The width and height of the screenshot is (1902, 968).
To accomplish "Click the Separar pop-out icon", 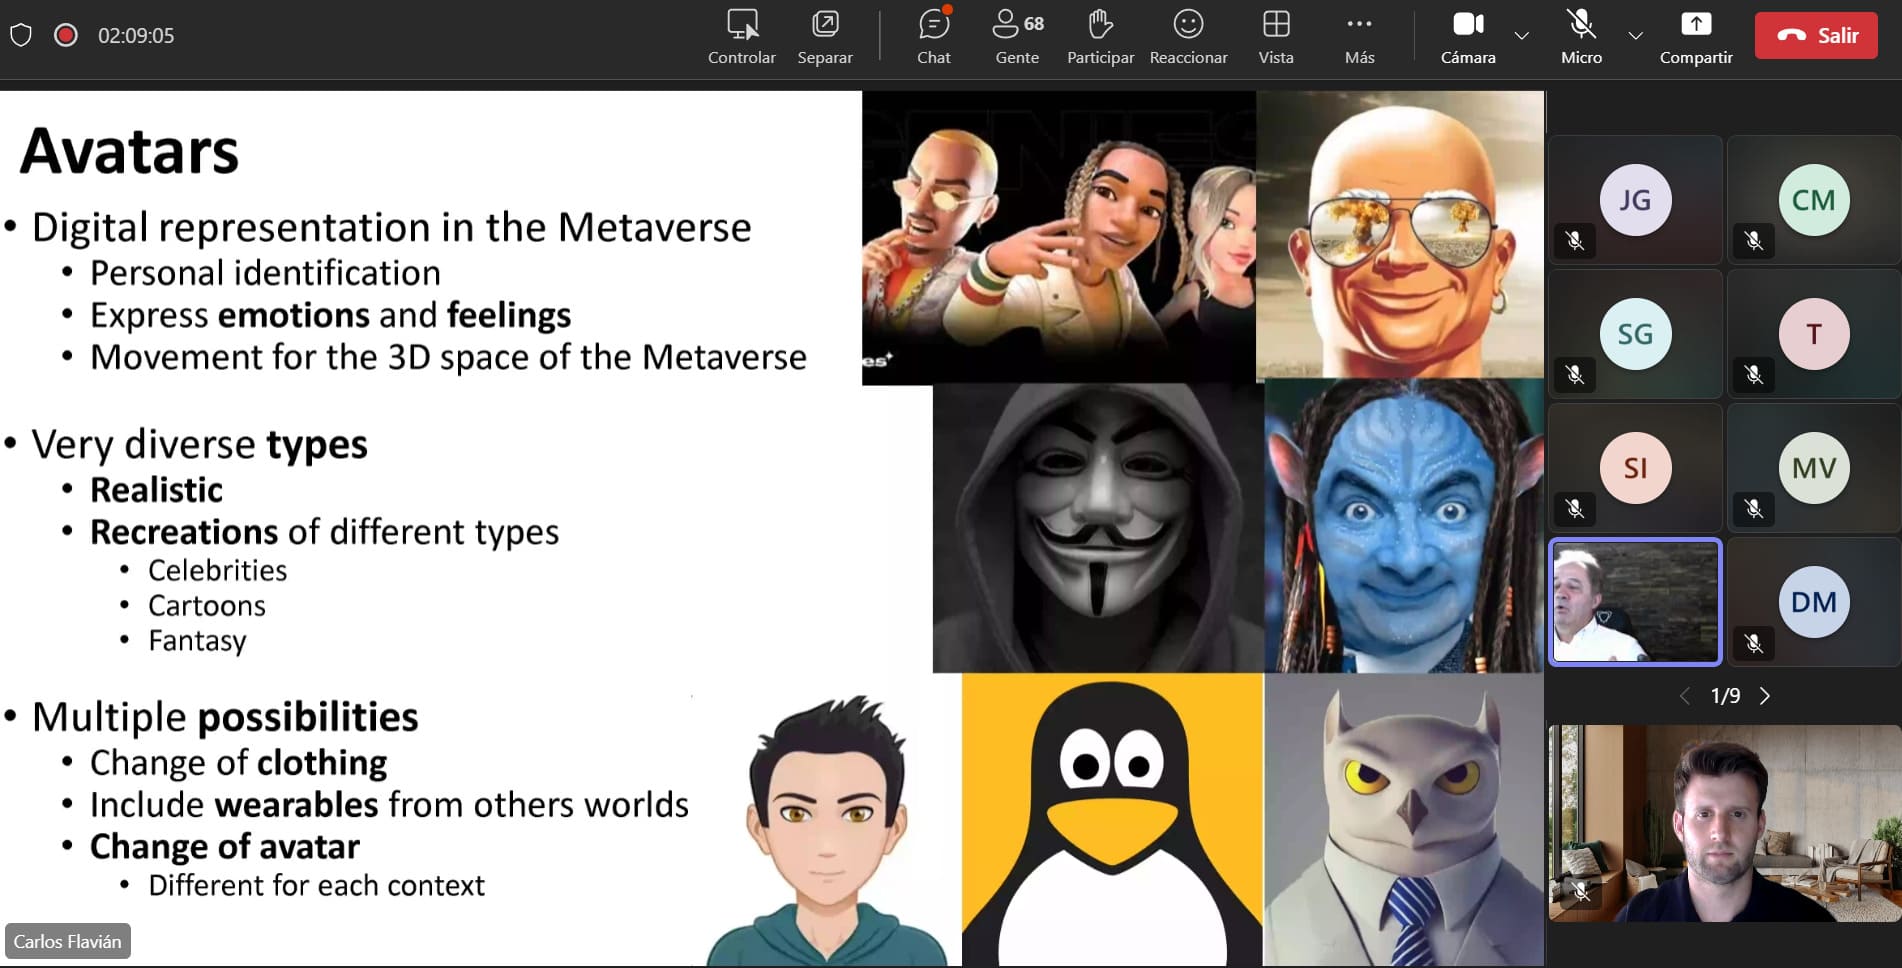I will point(825,24).
